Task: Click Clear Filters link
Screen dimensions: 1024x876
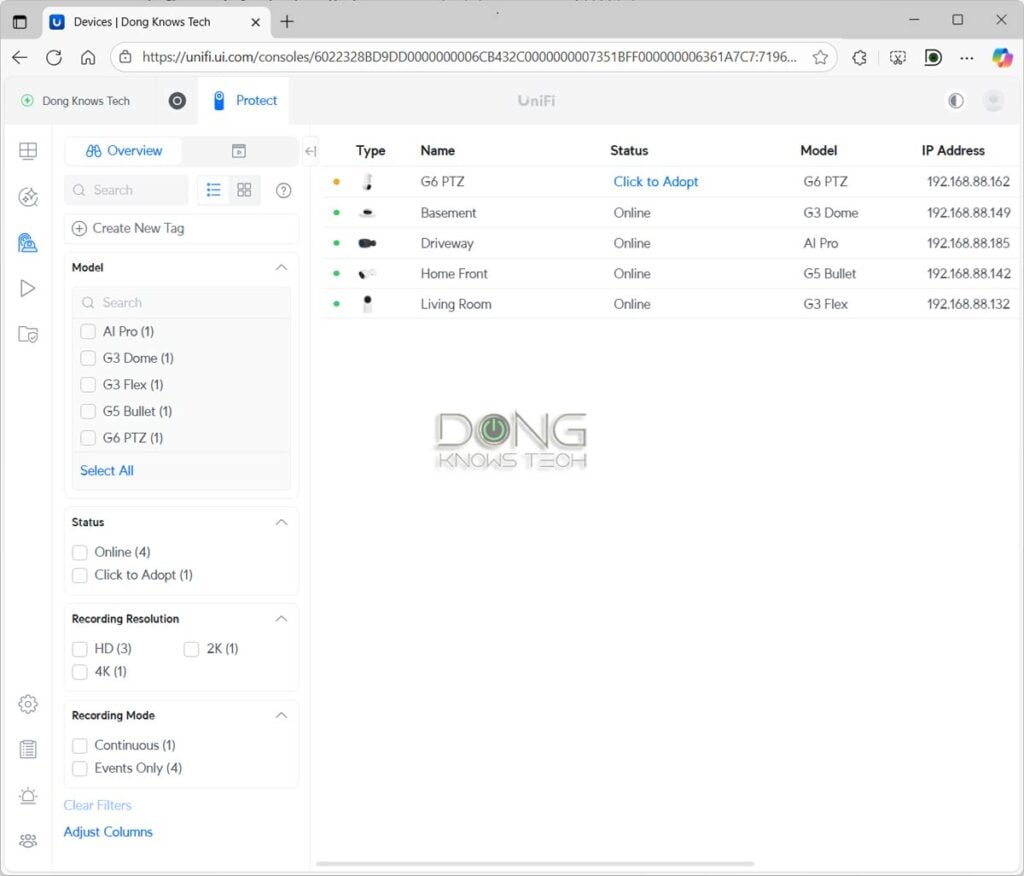Action: [x=97, y=805]
